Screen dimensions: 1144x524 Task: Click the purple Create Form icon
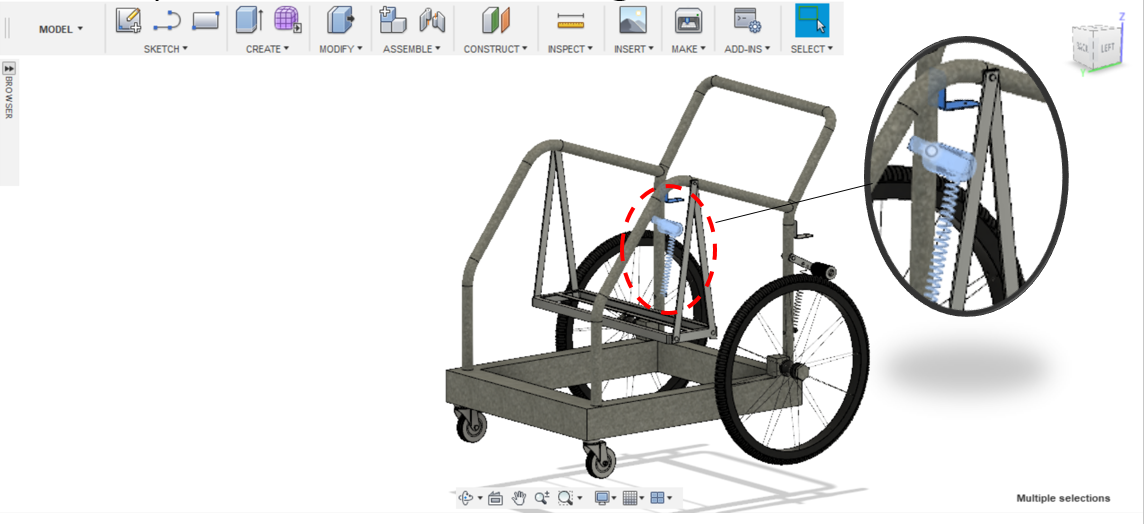click(287, 20)
